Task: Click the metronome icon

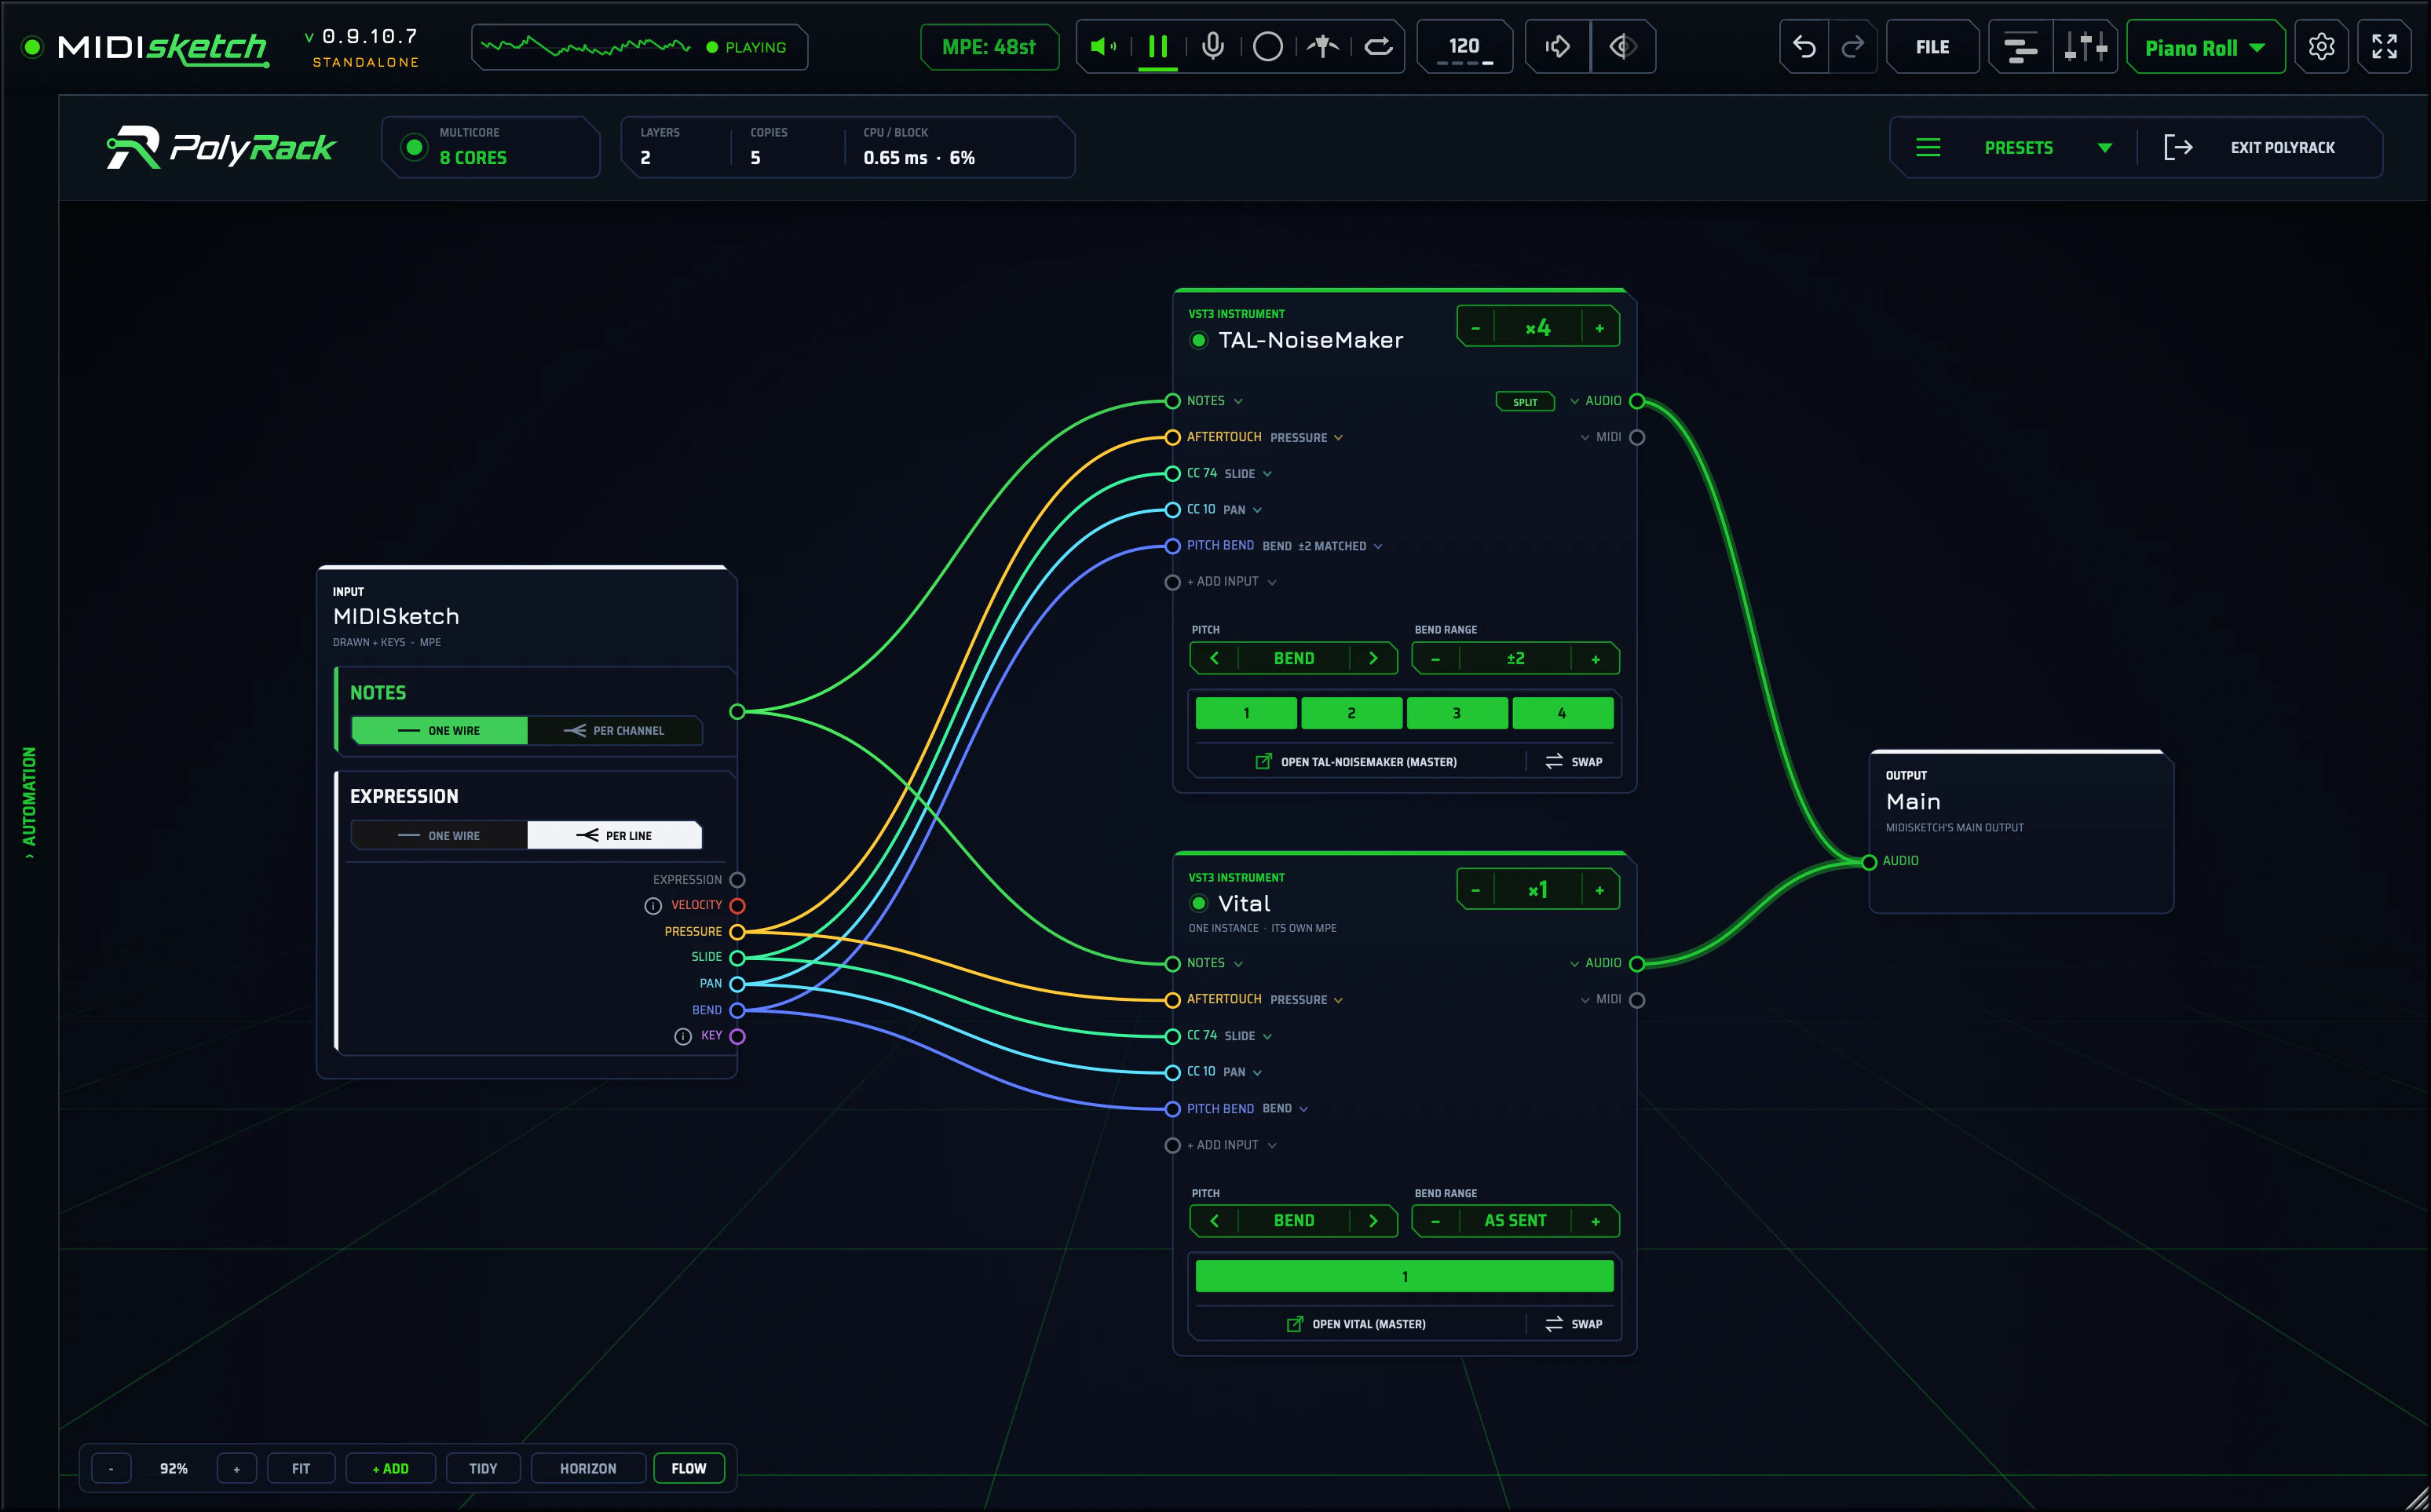Action: click(x=1323, y=46)
